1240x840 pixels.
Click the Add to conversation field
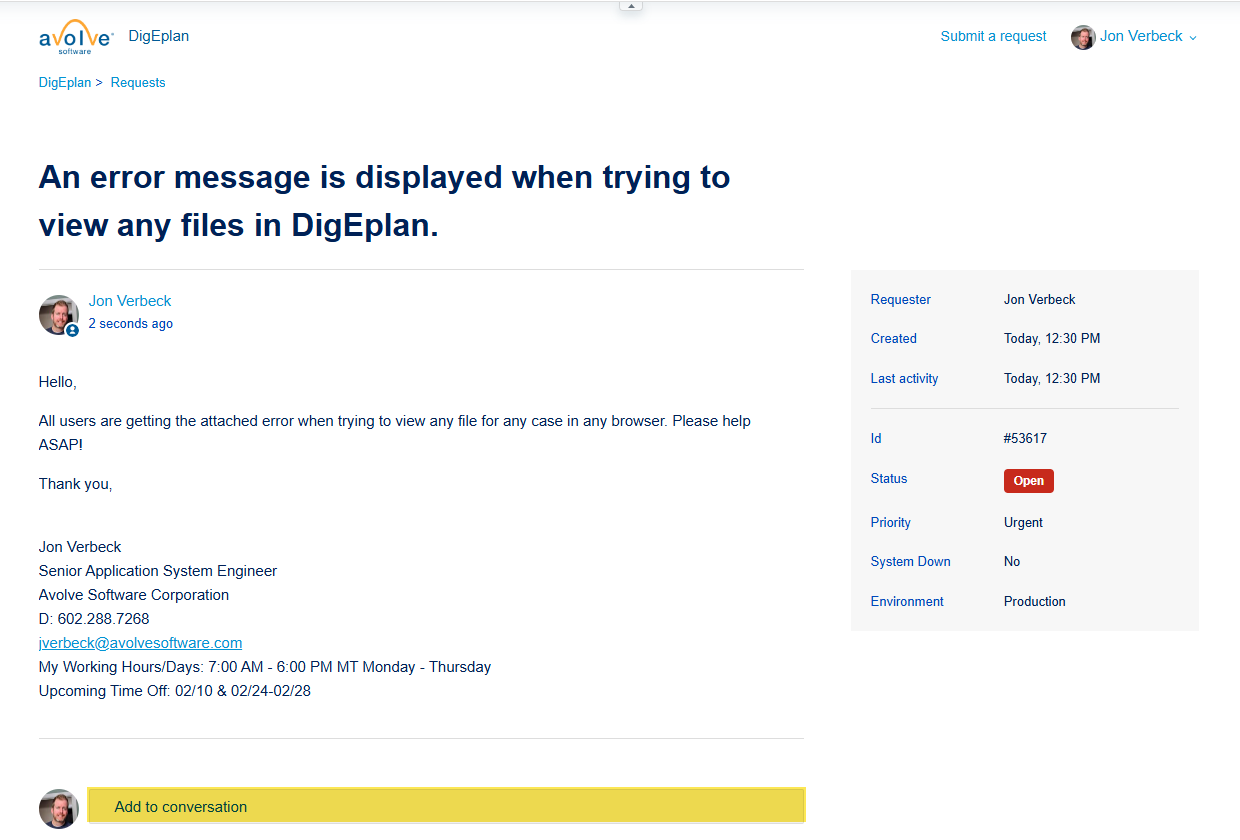[x=446, y=806]
